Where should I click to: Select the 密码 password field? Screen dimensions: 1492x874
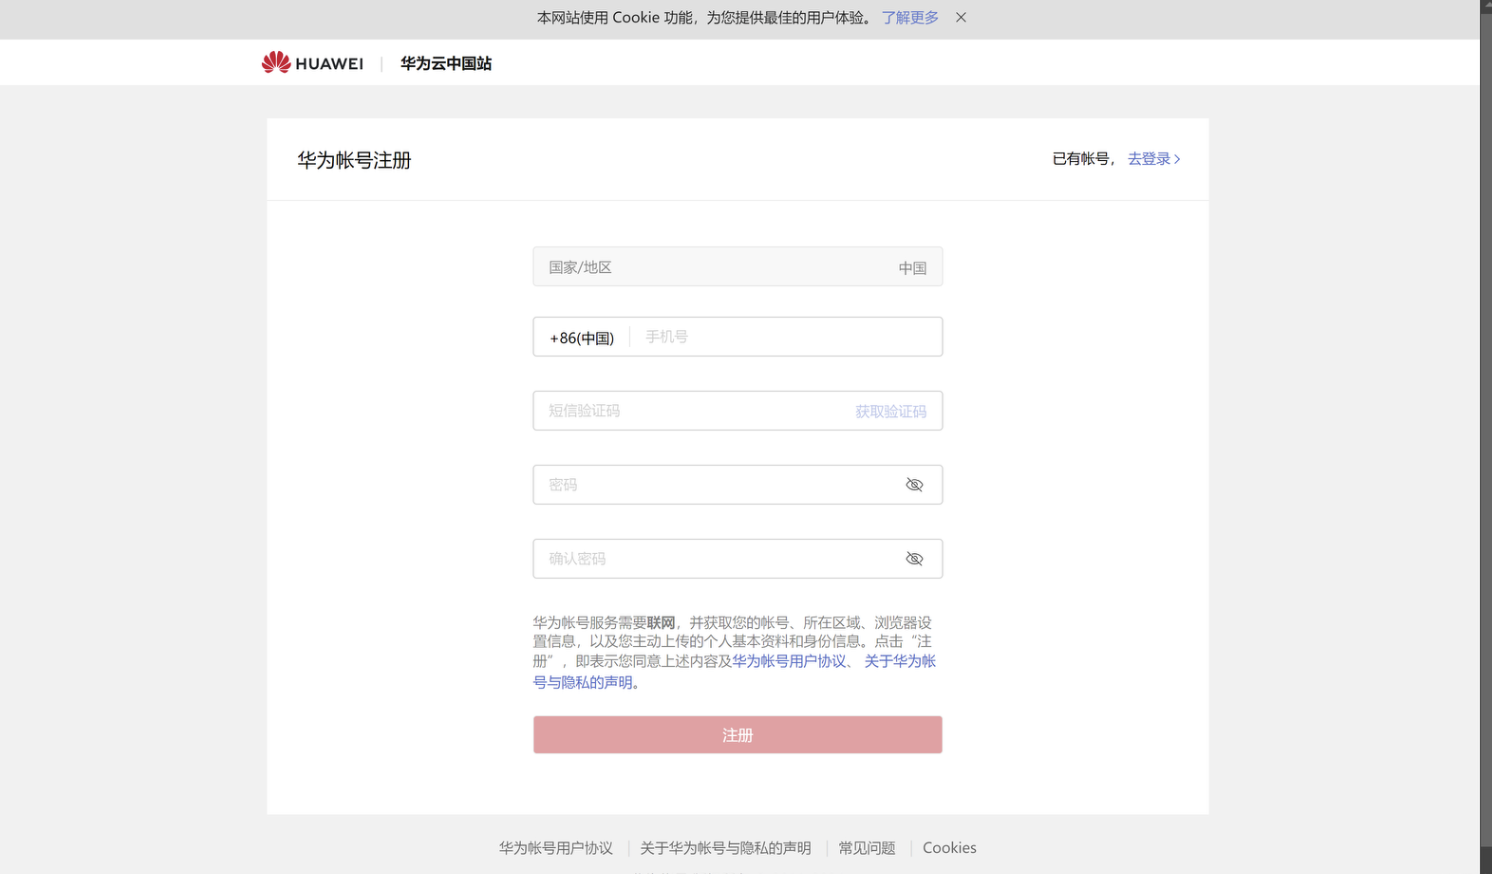coord(715,485)
